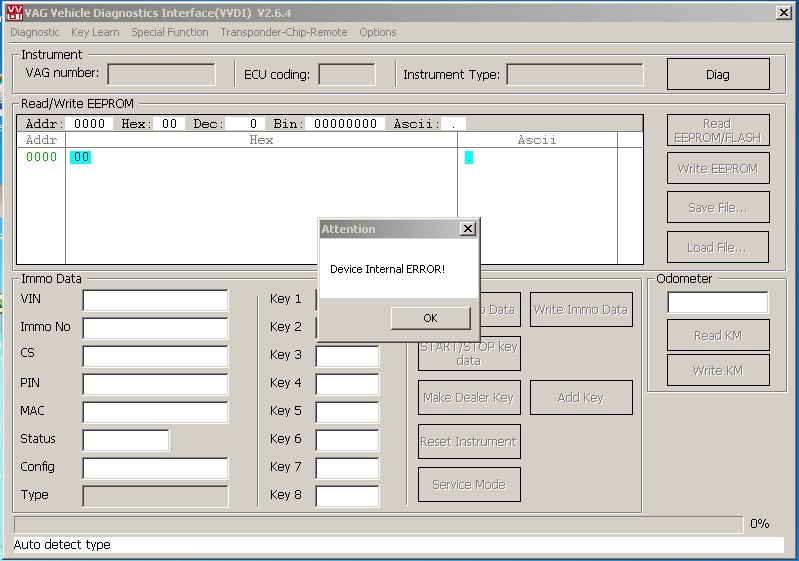Click the Write Immo Data button
The width and height of the screenshot is (799, 561).
pyautogui.click(x=581, y=310)
